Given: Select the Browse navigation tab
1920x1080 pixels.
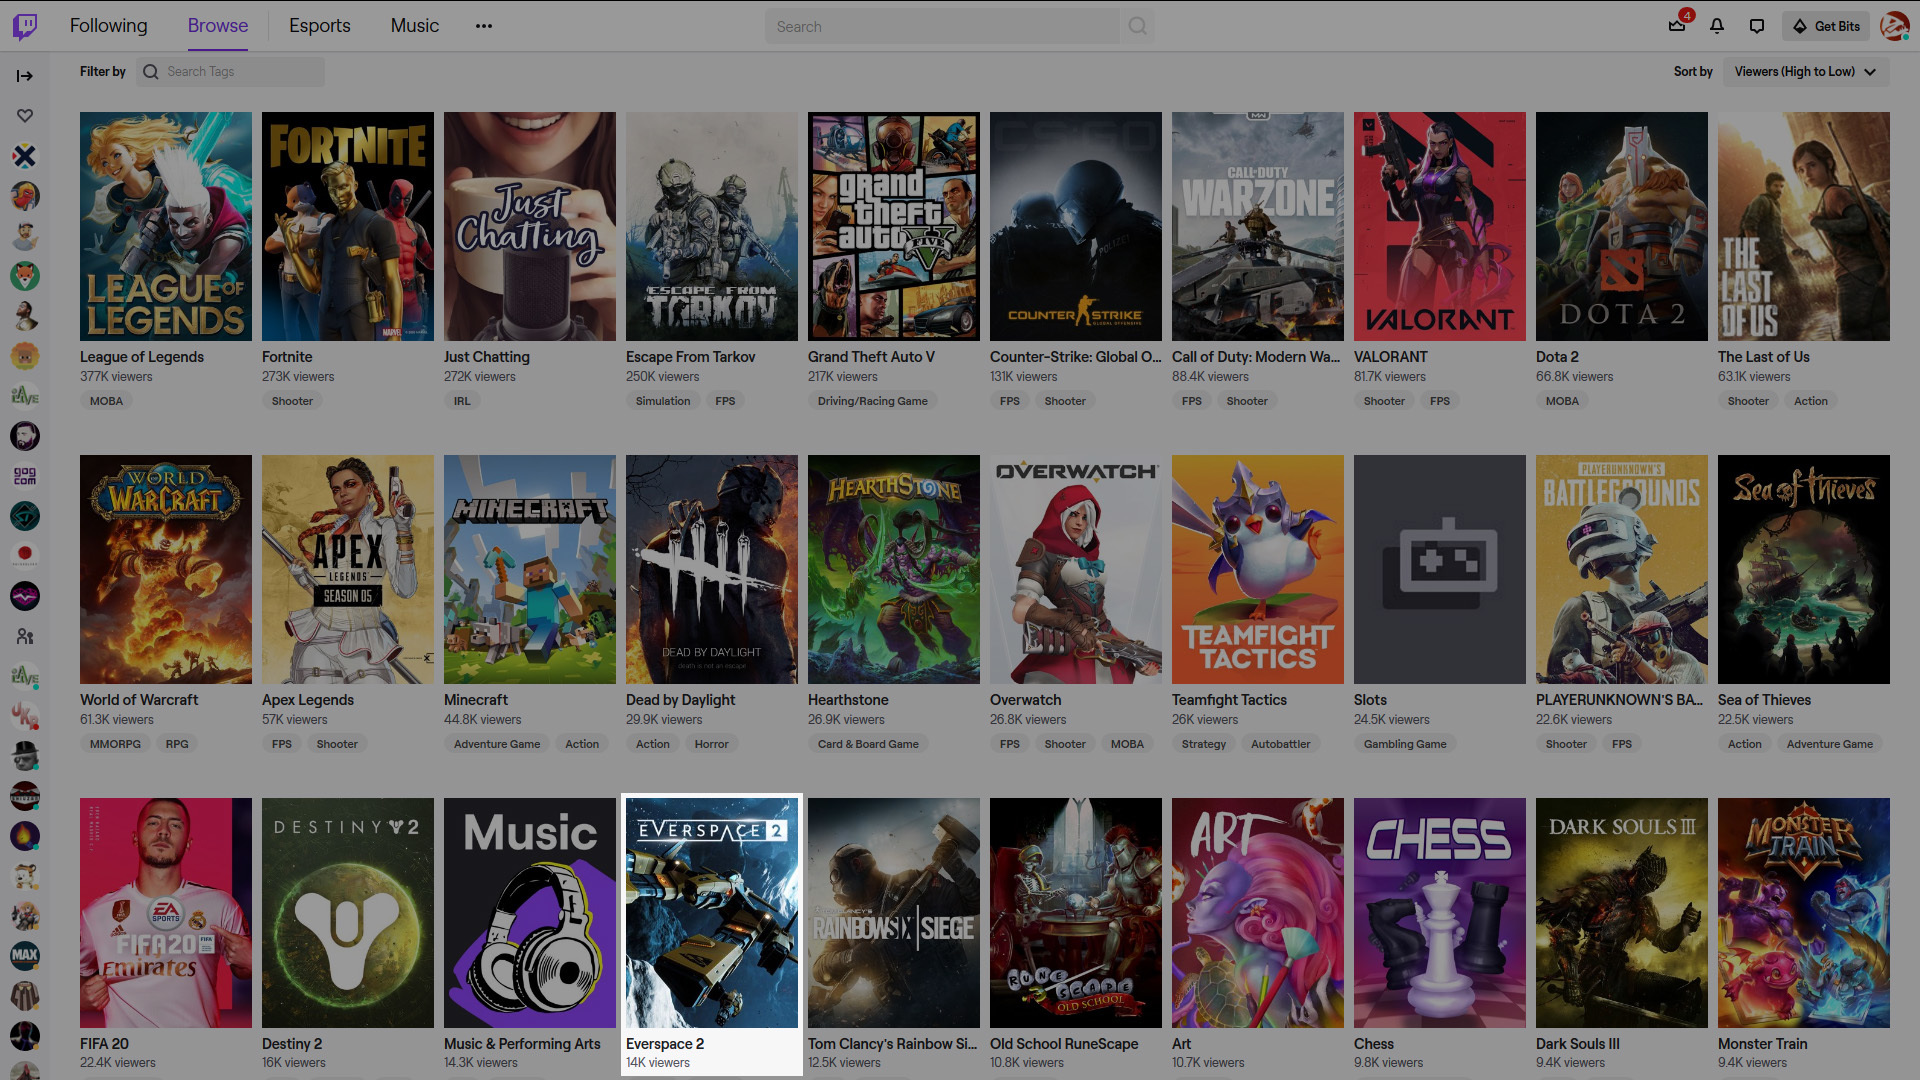Looking at the screenshot, I should [x=216, y=26].
